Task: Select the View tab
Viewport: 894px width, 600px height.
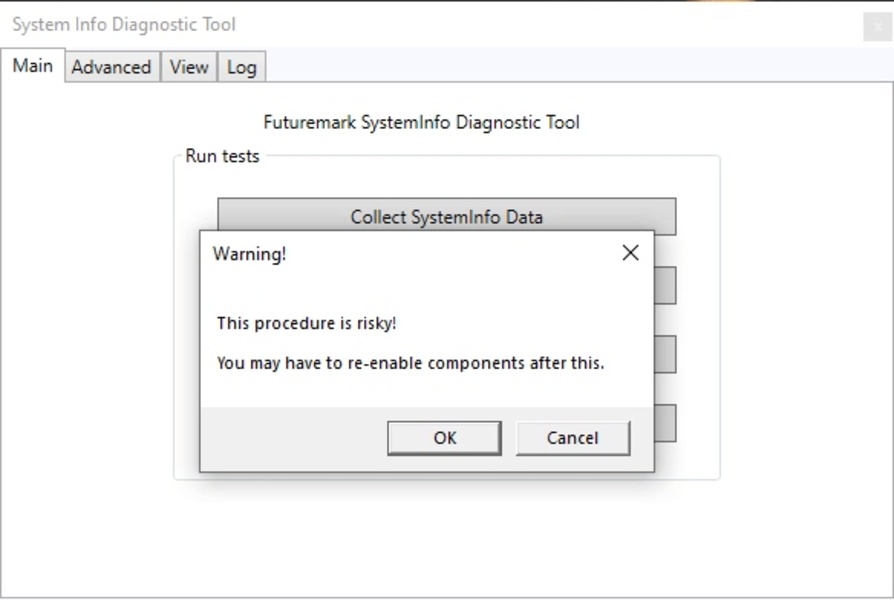Action: pos(189,67)
